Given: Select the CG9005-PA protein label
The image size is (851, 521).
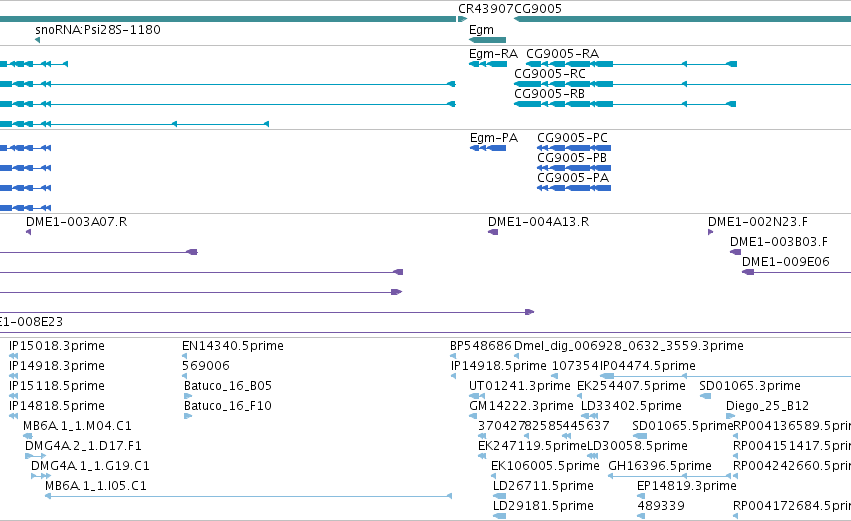Looking at the screenshot, I should coord(573,178).
